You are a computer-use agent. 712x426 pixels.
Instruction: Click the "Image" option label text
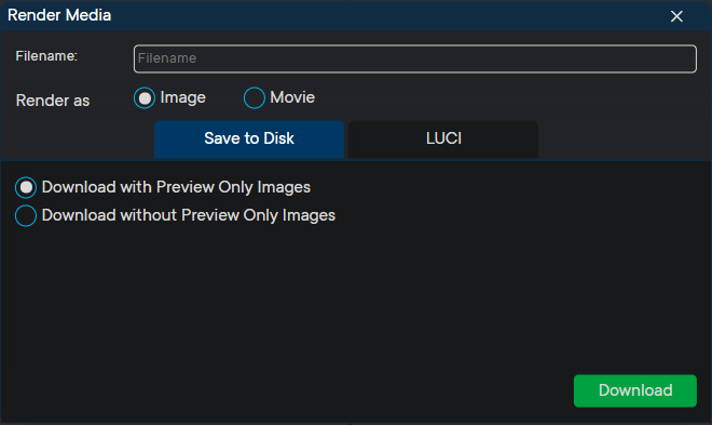point(183,98)
